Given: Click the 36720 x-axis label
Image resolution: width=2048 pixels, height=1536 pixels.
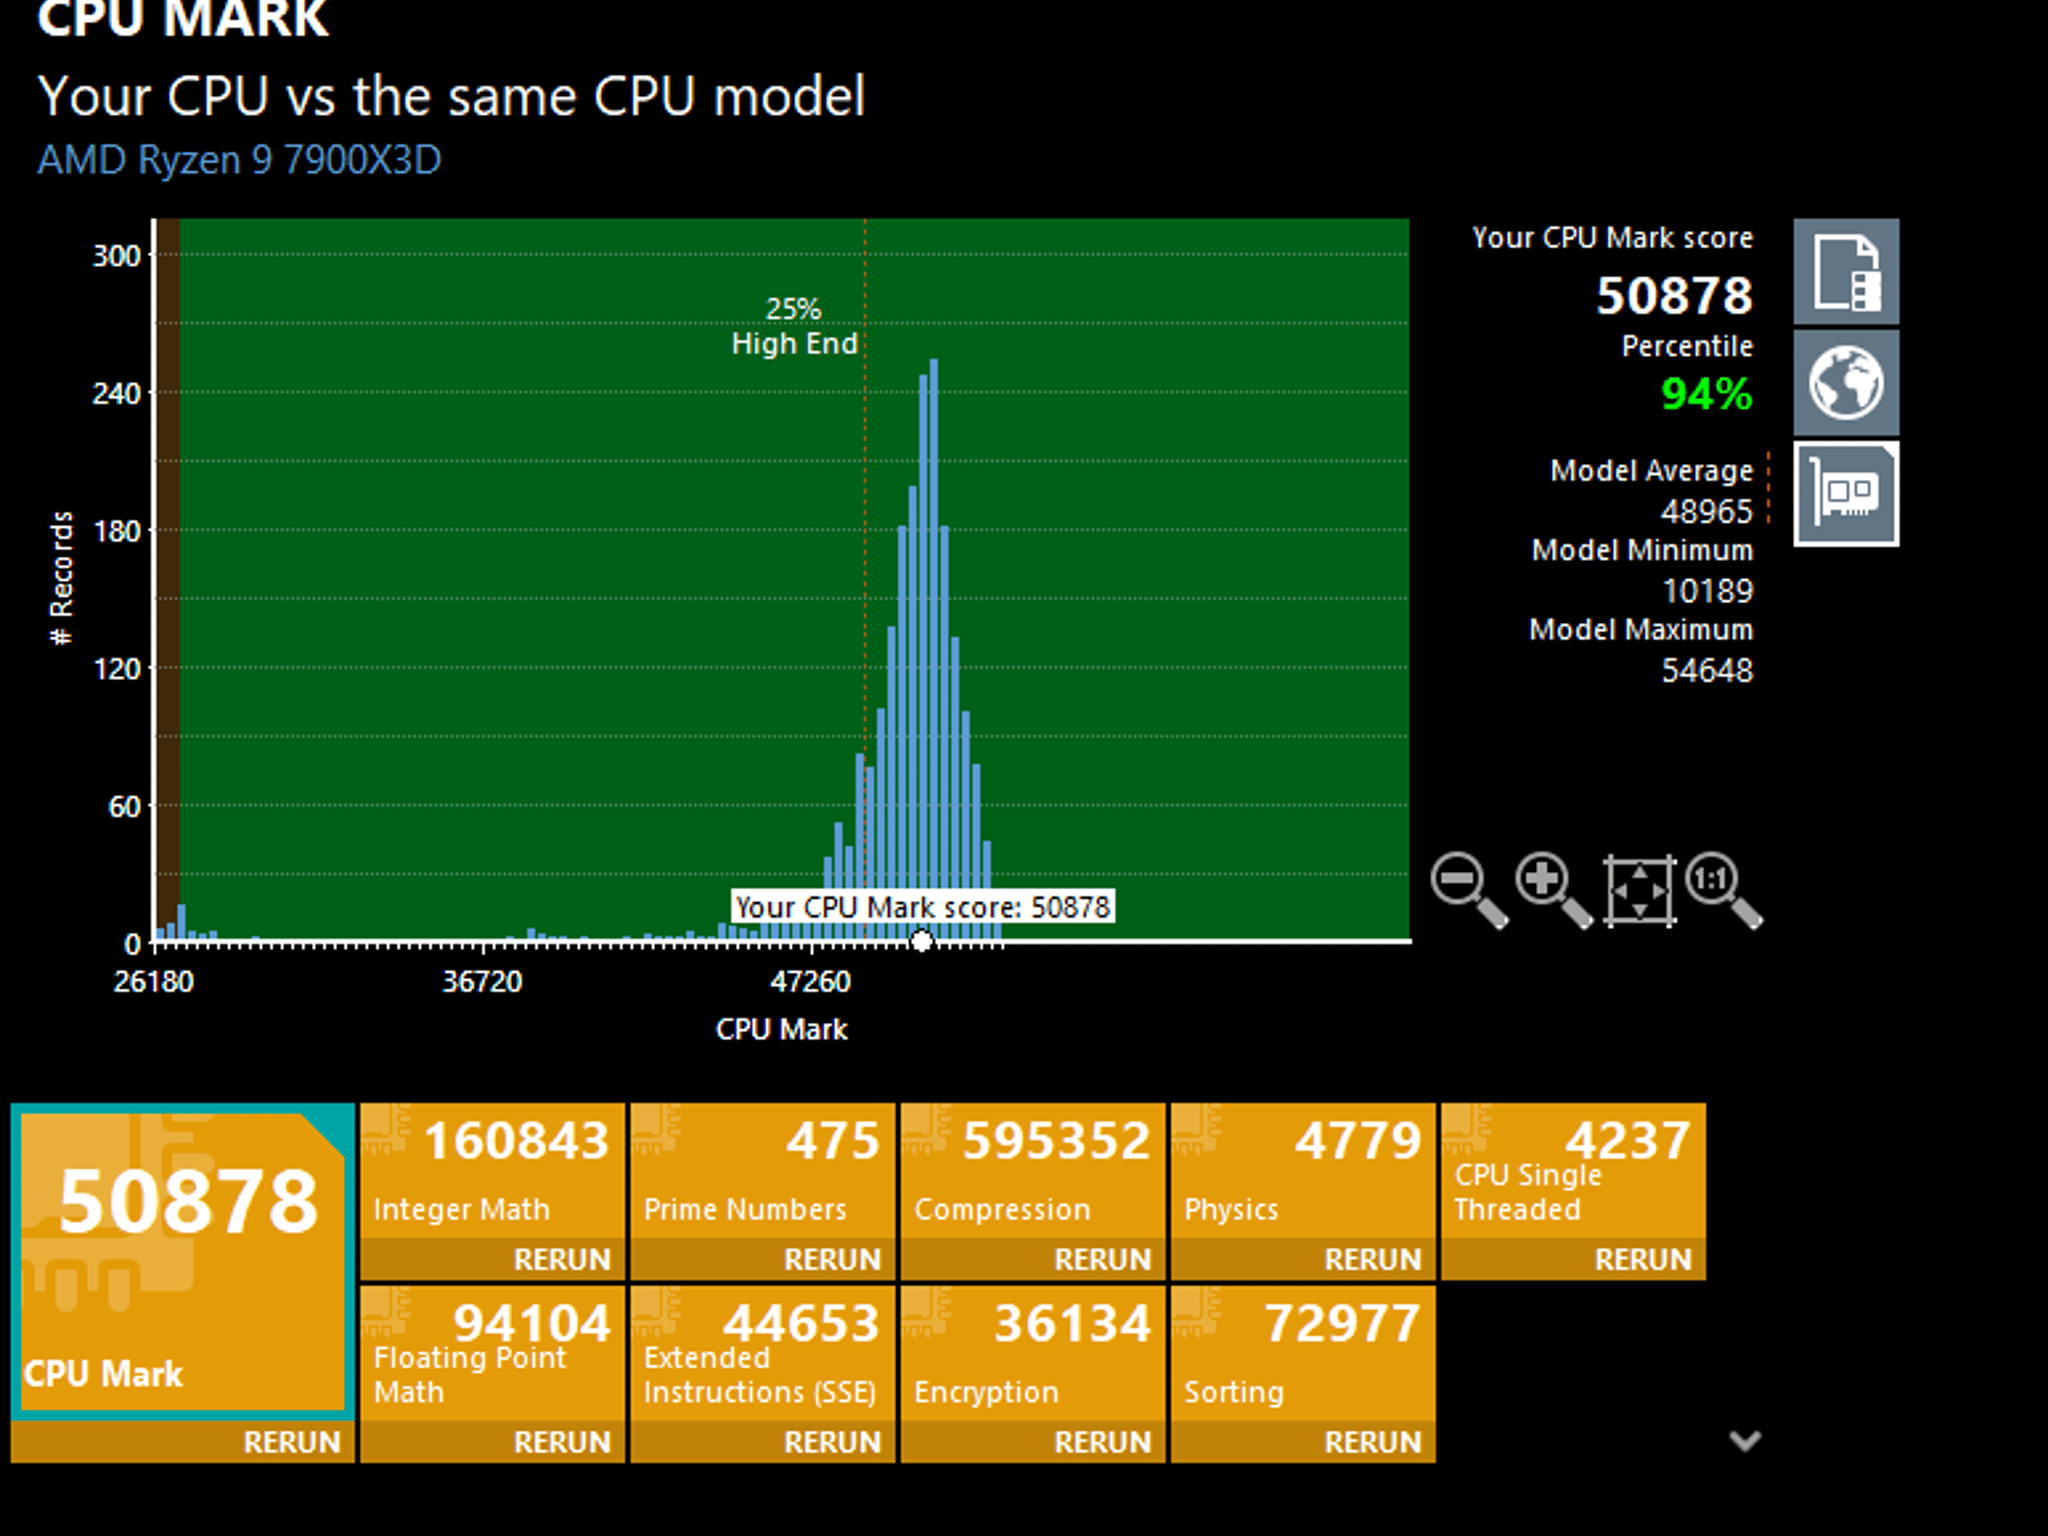Looking at the screenshot, I should (x=482, y=981).
